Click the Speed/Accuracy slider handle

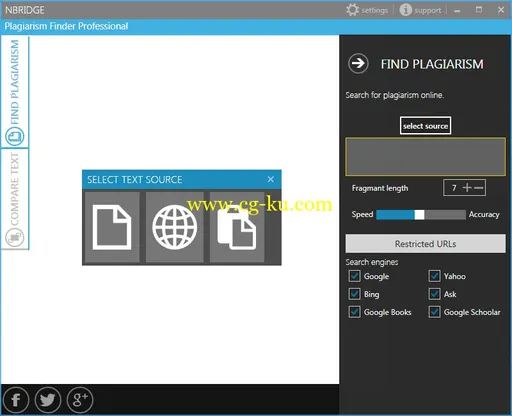coord(419,215)
